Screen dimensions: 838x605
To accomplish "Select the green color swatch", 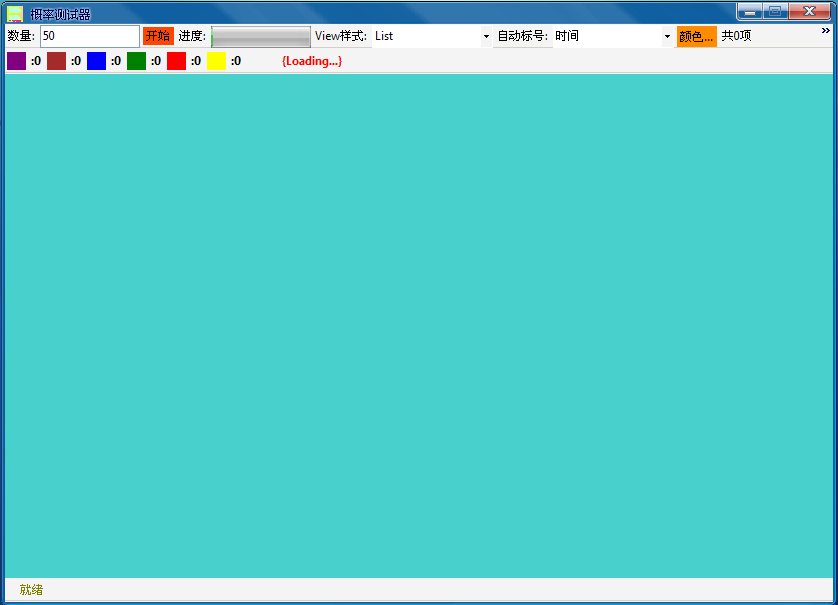I will pos(136,61).
